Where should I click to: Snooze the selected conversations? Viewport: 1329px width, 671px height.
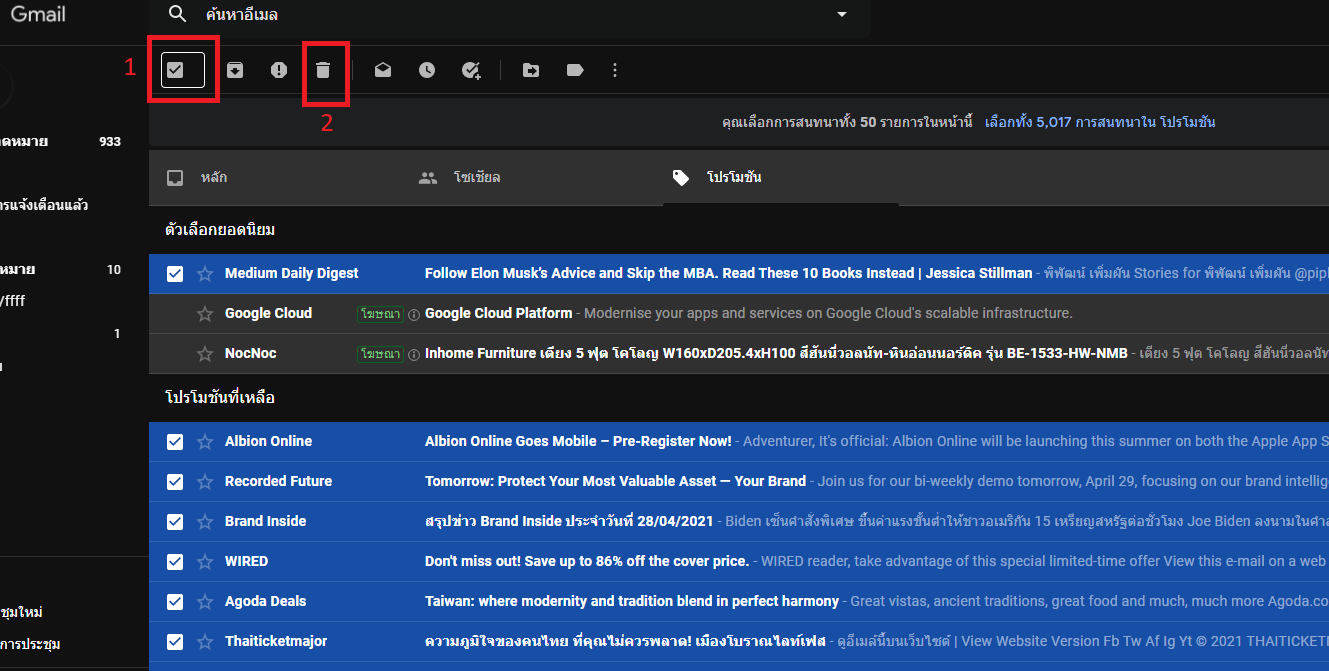coord(427,70)
